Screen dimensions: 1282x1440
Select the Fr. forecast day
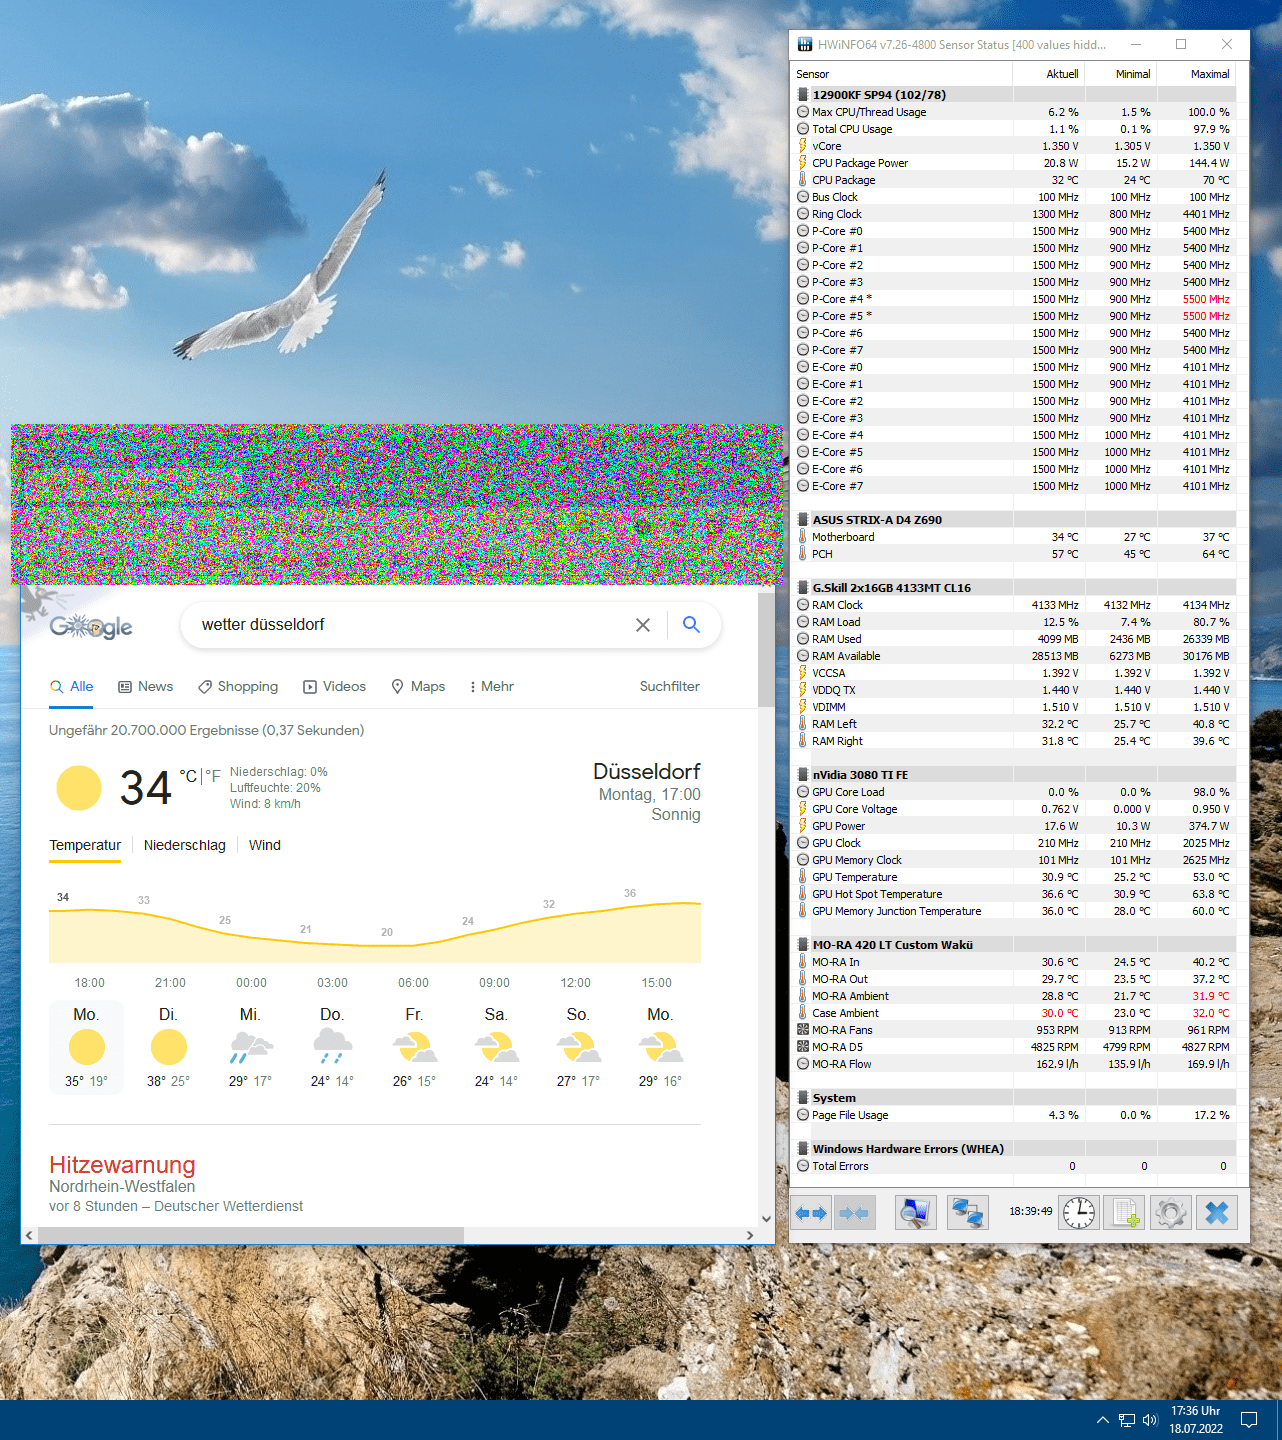pos(414,1047)
